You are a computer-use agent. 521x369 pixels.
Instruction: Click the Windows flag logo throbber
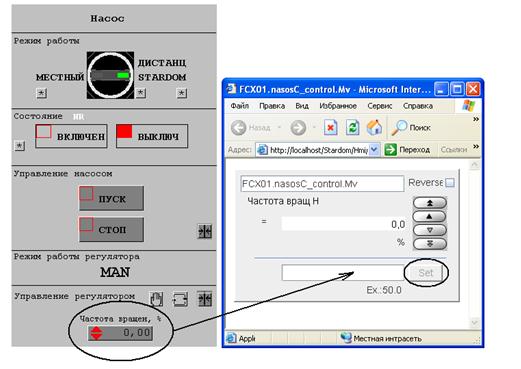tap(468, 106)
